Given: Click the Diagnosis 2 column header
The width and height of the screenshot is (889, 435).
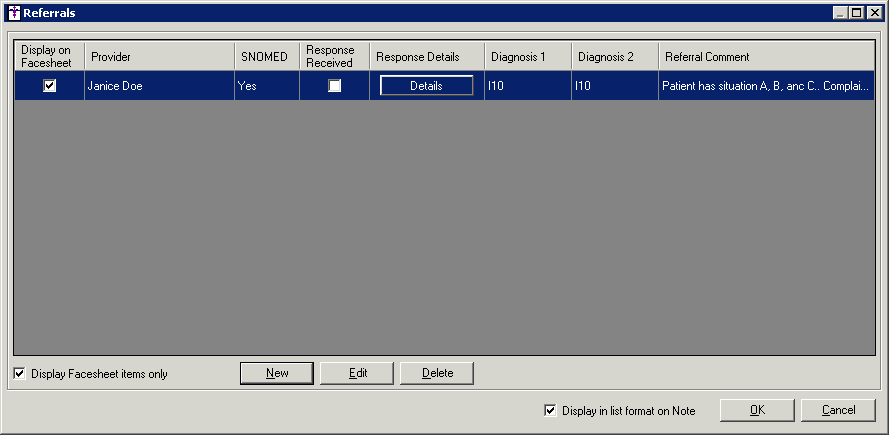Looking at the screenshot, I should 614,57.
